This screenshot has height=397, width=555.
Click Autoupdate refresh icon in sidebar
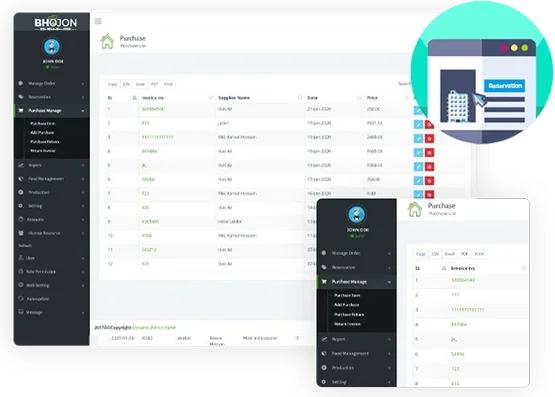tap(21, 299)
